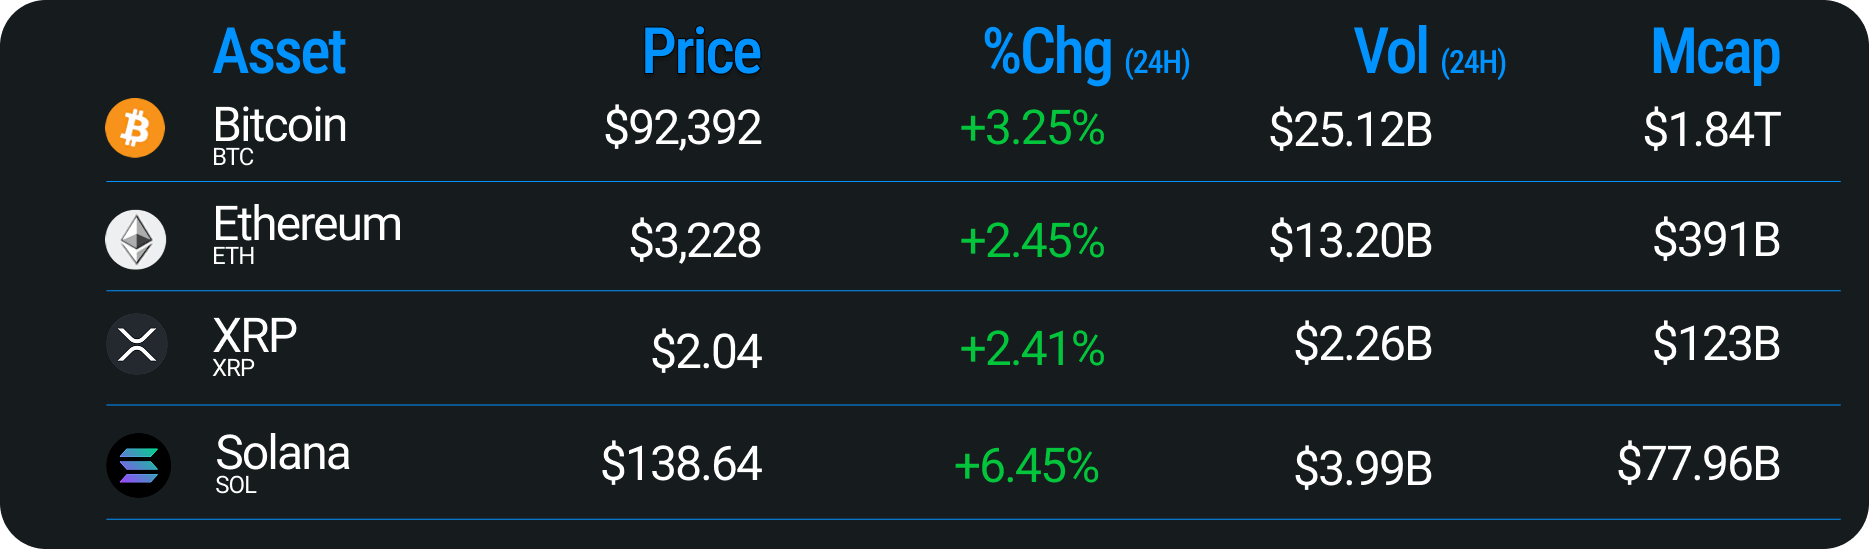Click Ethereum's +2.45% change value

pyautogui.click(x=1032, y=241)
